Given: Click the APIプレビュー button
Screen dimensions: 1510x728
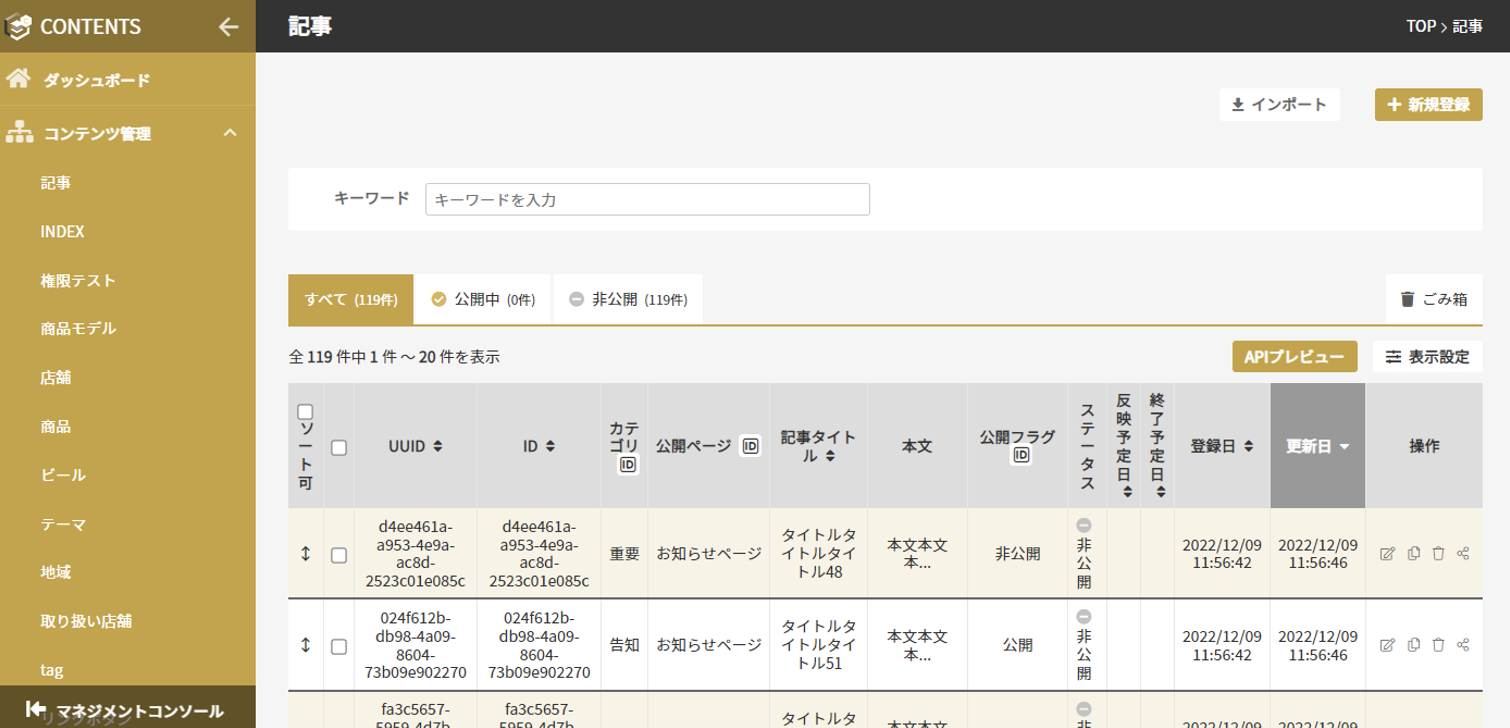Looking at the screenshot, I should coord(1294,356).
